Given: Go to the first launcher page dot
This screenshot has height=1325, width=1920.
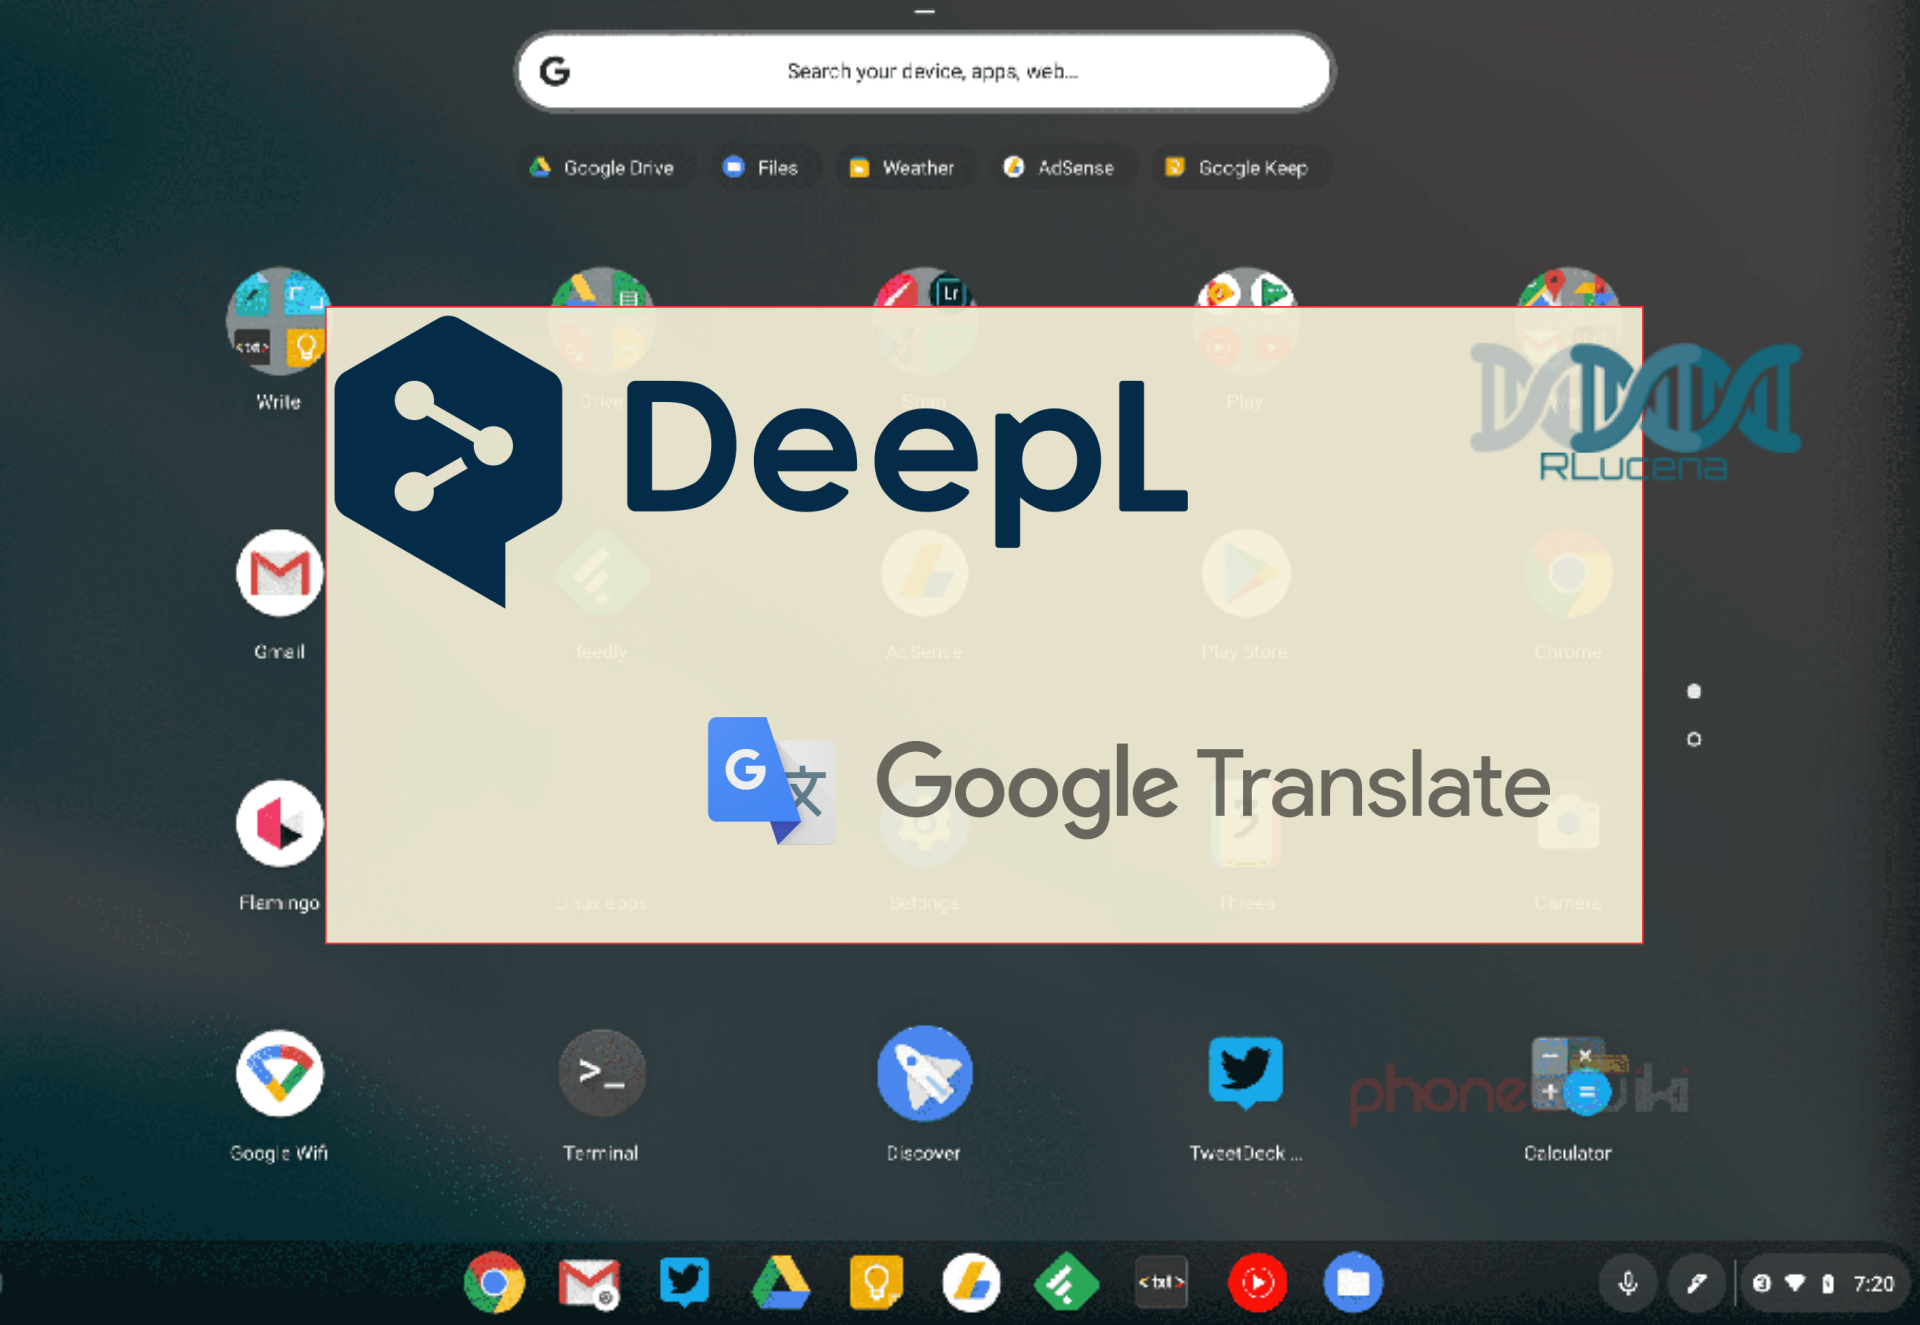Looking at the screenshot, I should pos(1694,691).
